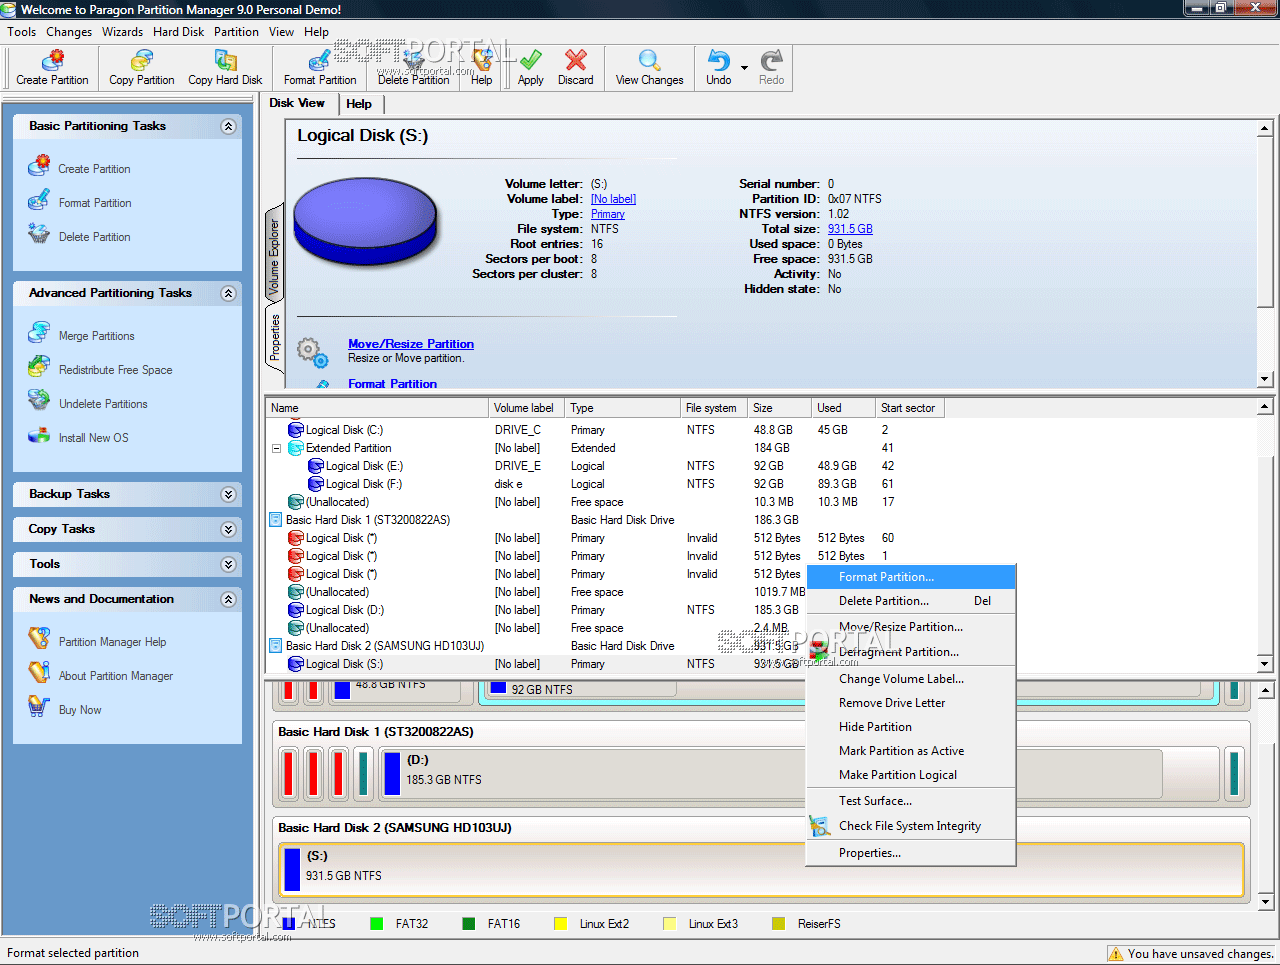The height and width of the screenshot is (965, 1280).
Task: Choose Change Volume Label... in context menu
Action: (911, 679)
